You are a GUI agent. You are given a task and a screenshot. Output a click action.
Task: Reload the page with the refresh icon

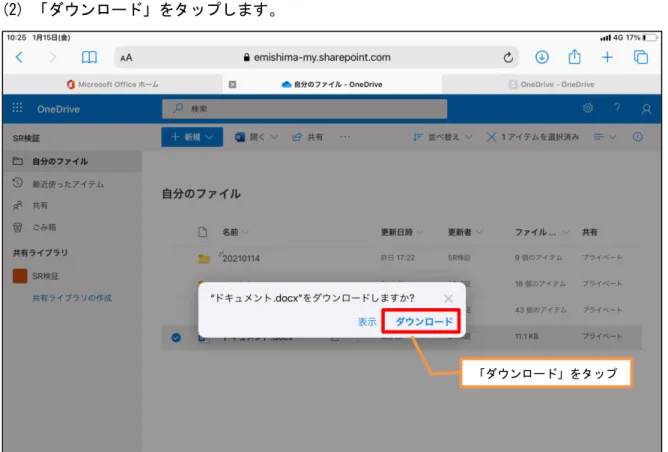[508, 57]
